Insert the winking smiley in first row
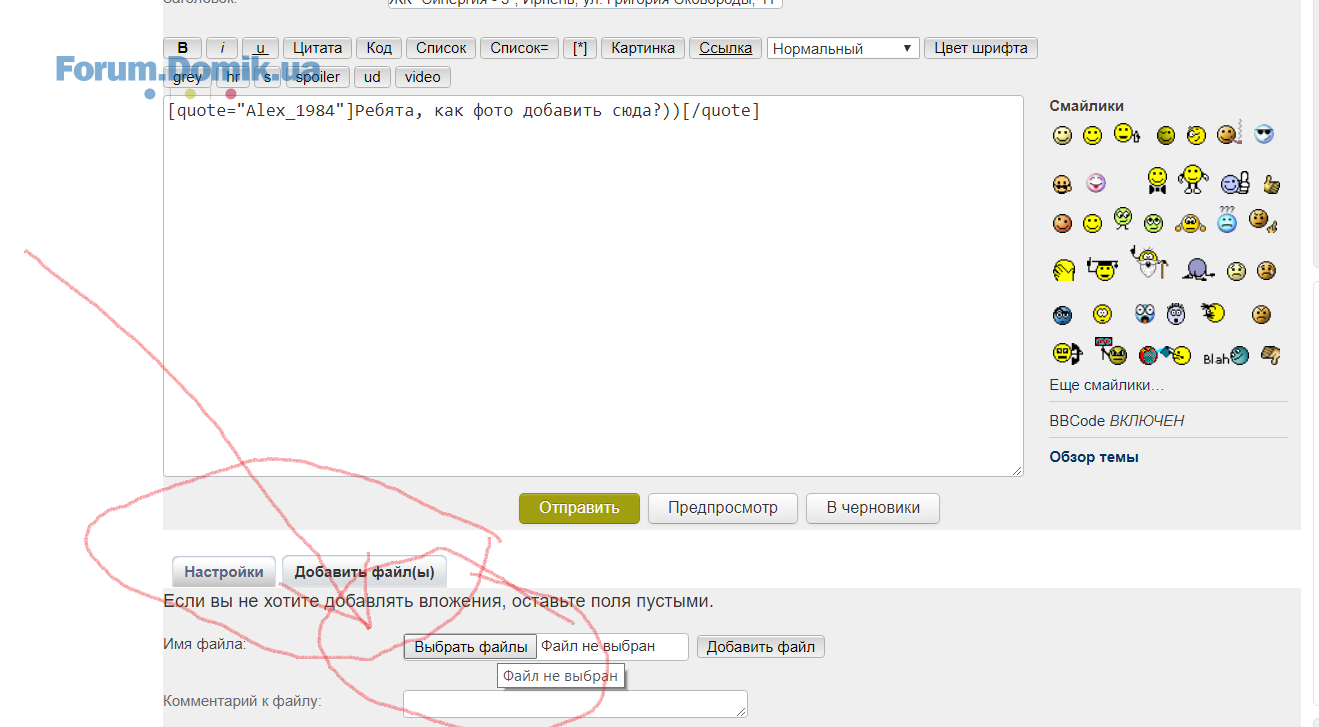 [1196, 135]
